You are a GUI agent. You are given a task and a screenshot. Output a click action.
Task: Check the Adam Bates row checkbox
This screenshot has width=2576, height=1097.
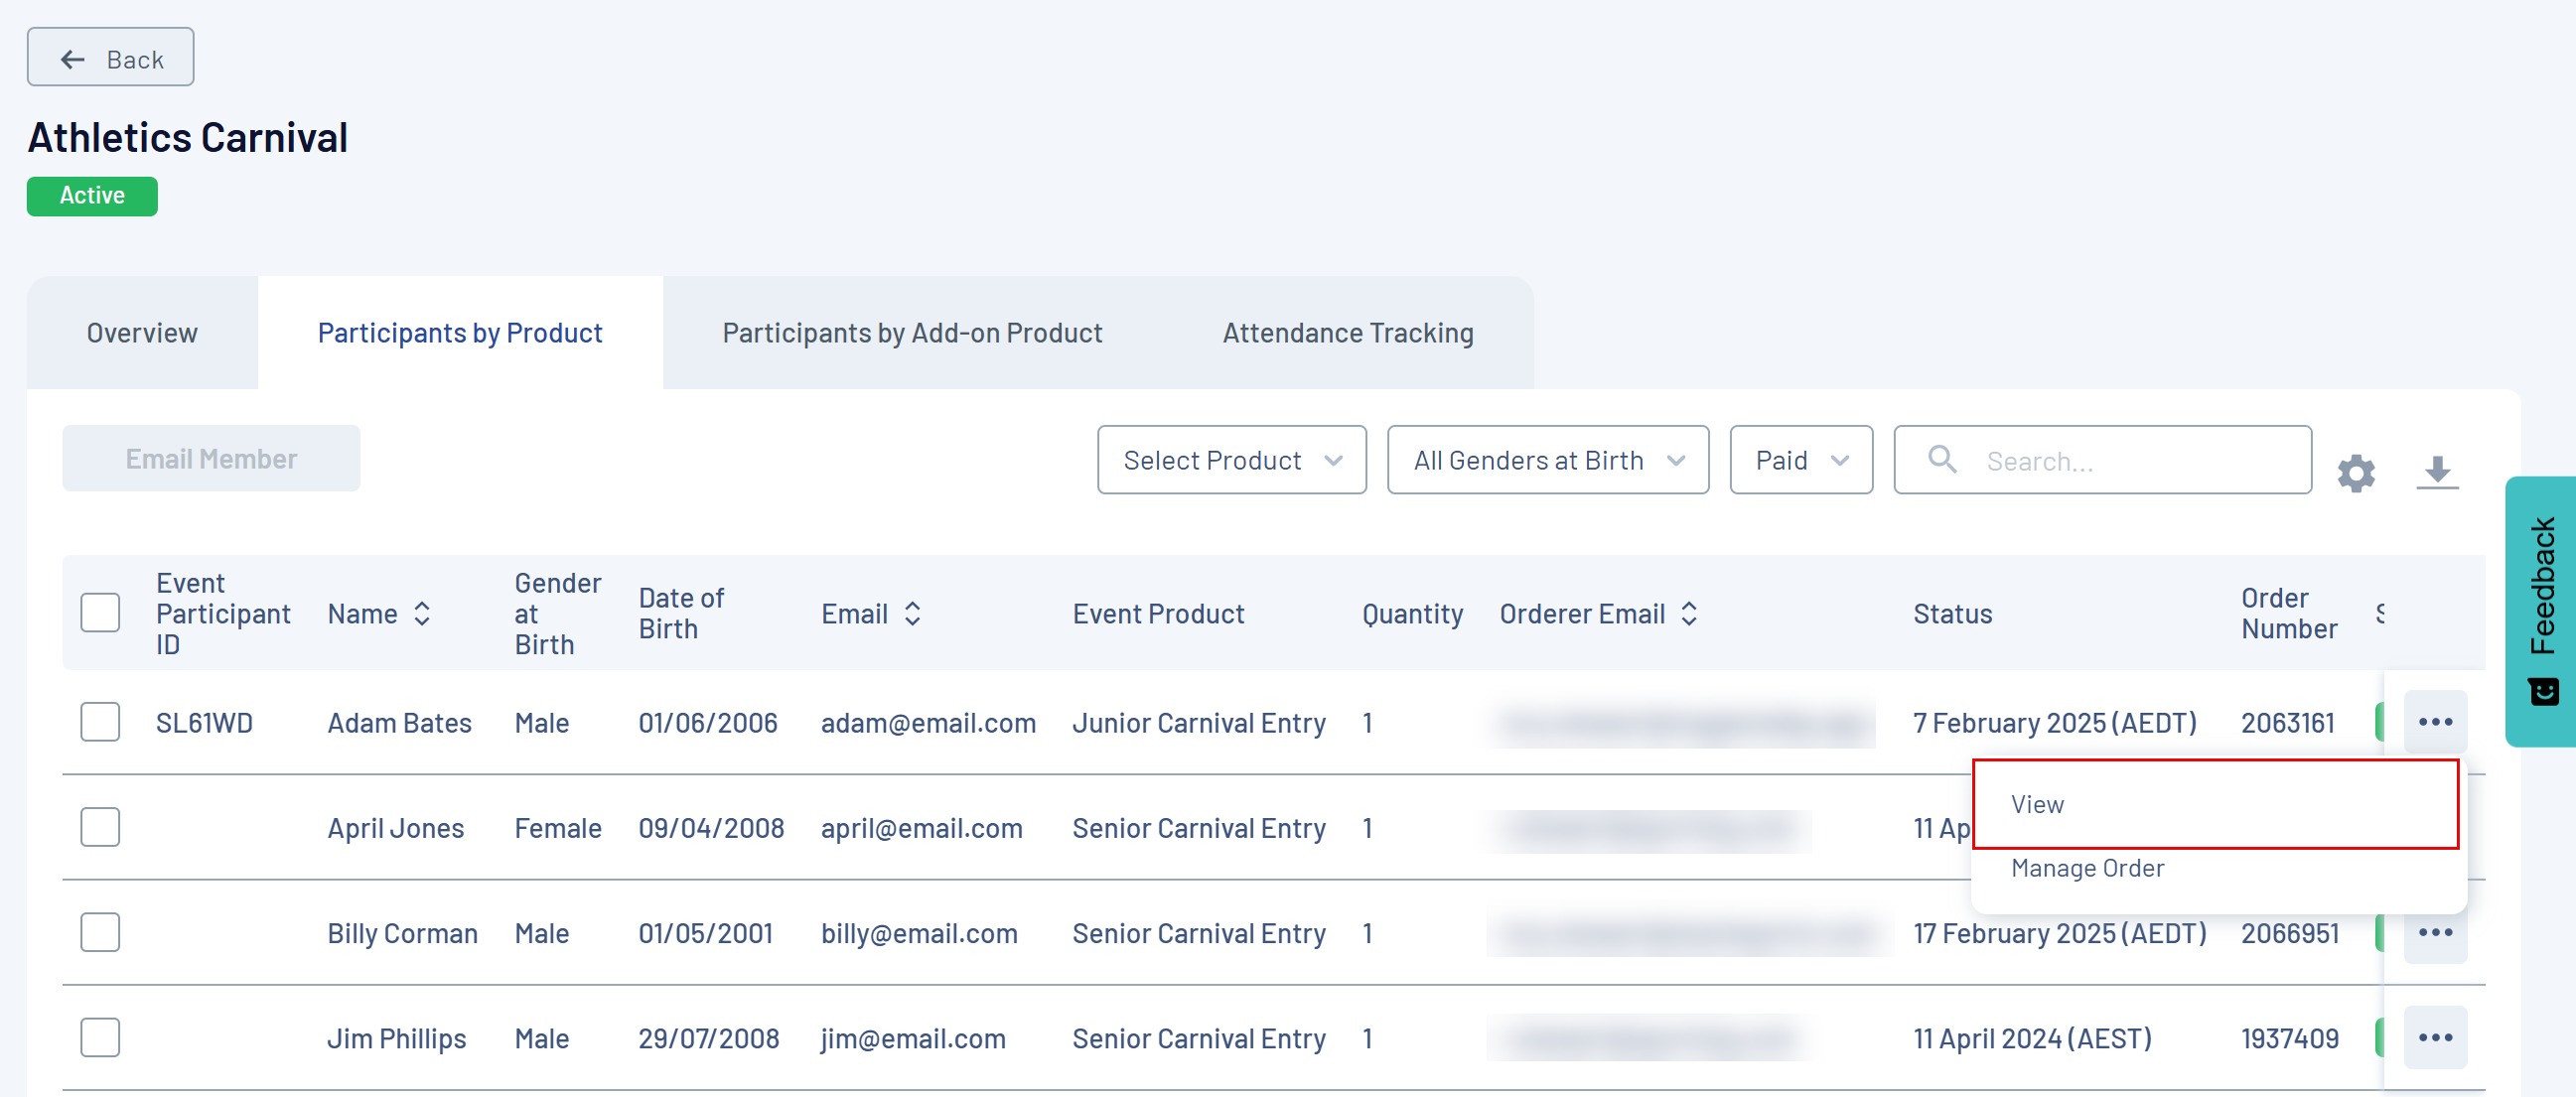[x=100, y=722]
